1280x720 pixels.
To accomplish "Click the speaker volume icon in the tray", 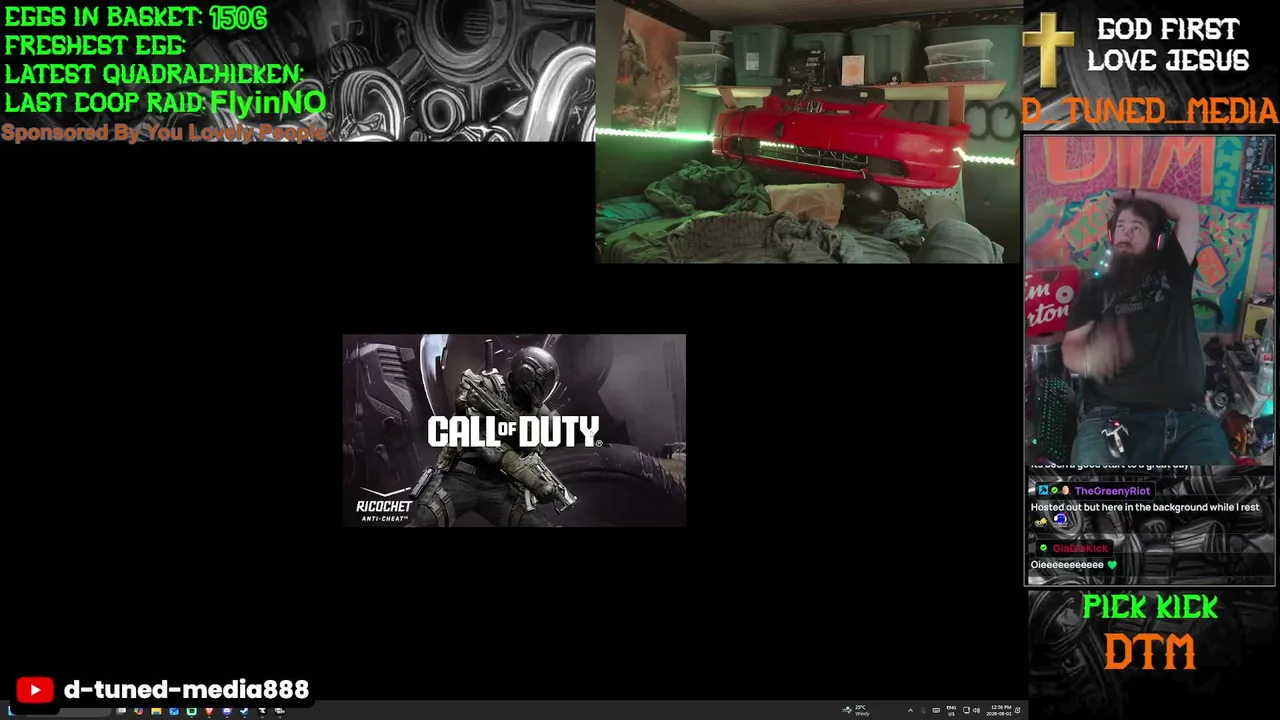I will [x=977, y=711].
